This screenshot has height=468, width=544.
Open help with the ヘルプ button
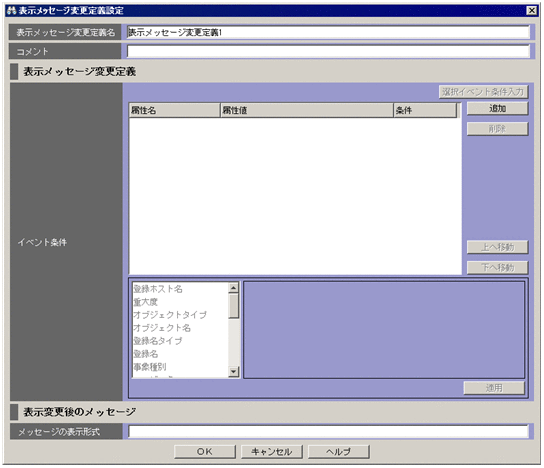click(x=339, y=452)
